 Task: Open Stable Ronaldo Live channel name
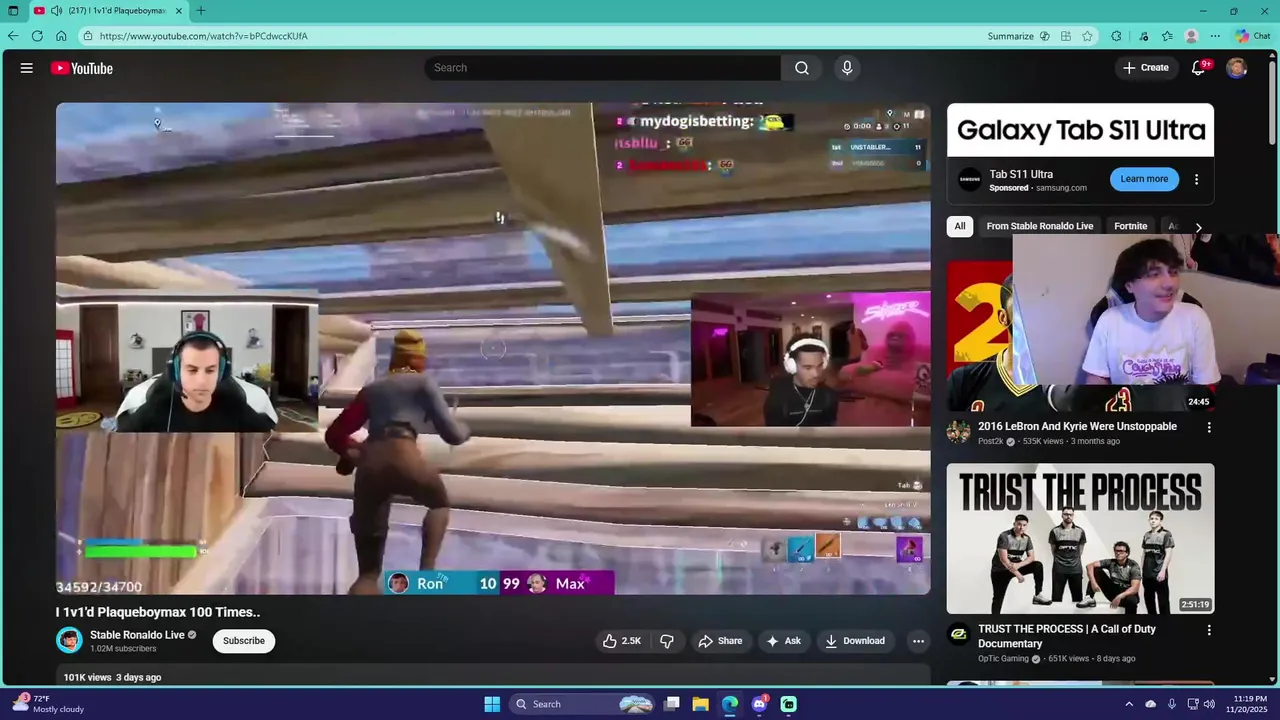137,635
